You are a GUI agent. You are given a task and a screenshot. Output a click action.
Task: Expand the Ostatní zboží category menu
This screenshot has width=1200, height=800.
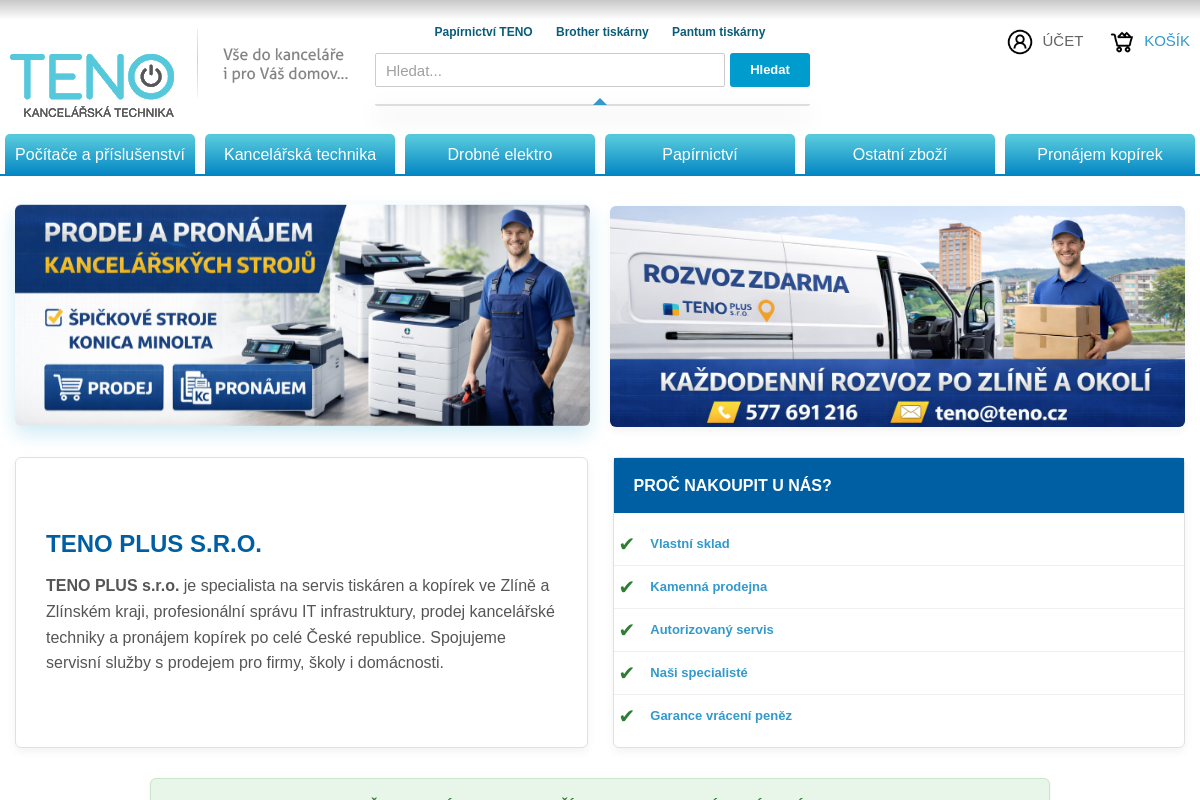(x=899, y=154)
